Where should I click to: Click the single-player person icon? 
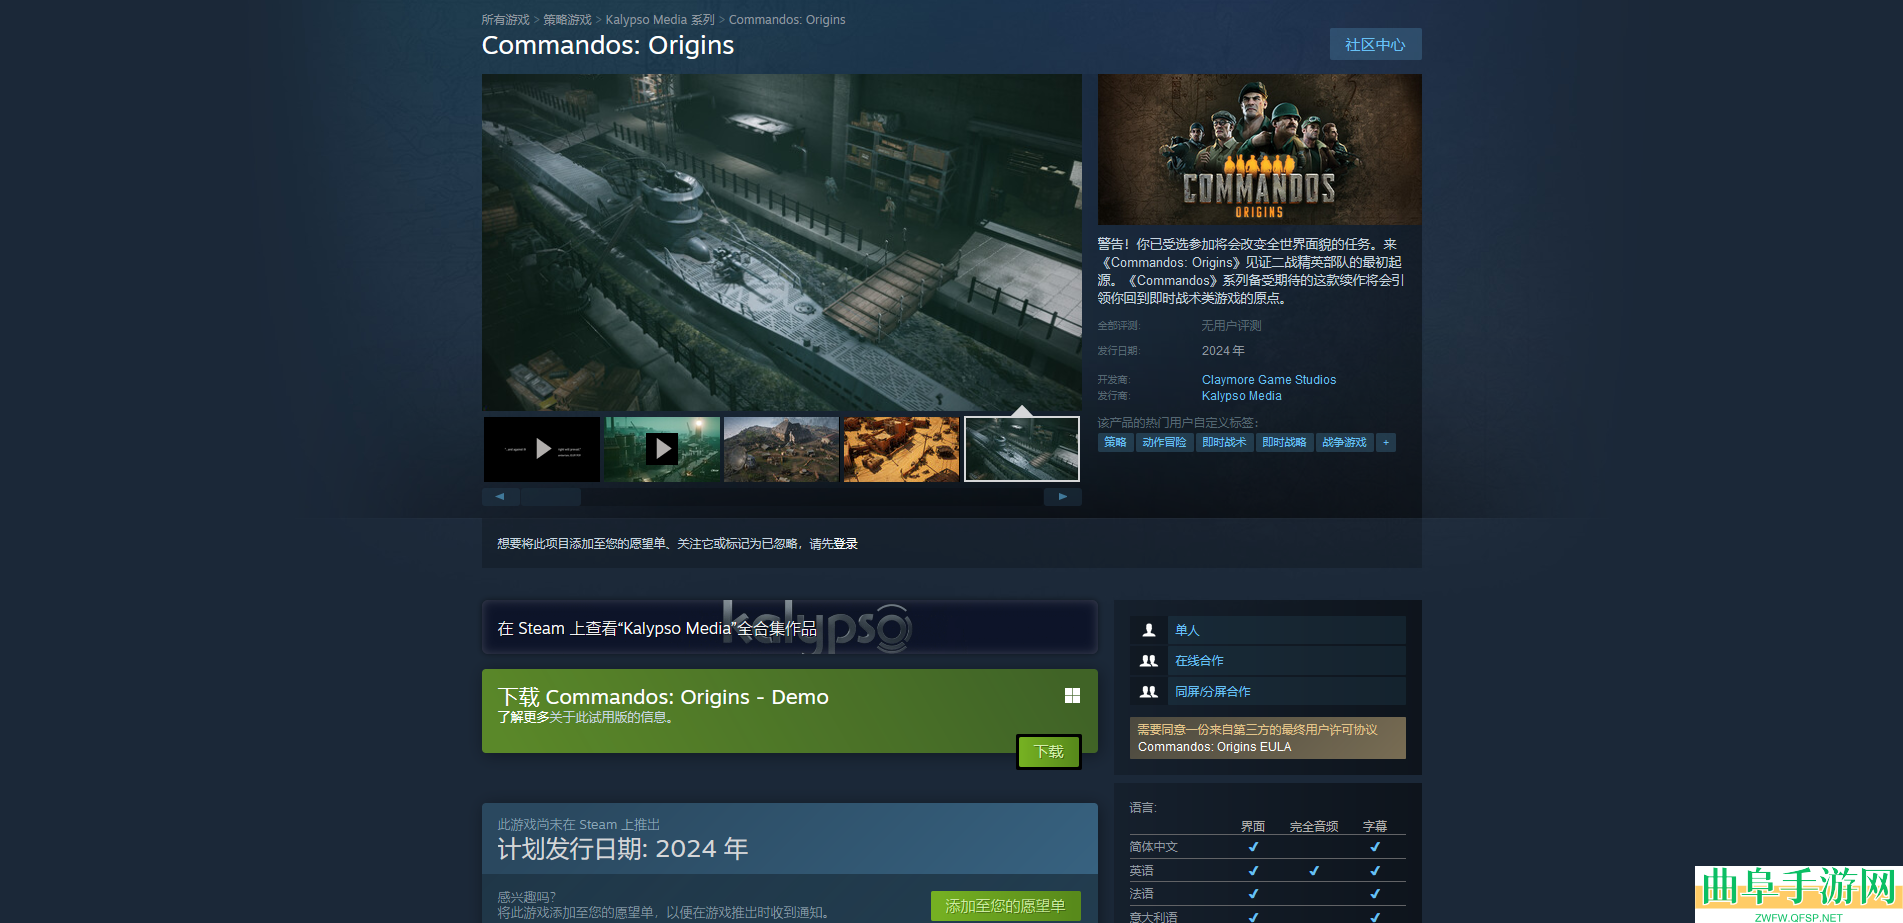[x=1149, y=630]
